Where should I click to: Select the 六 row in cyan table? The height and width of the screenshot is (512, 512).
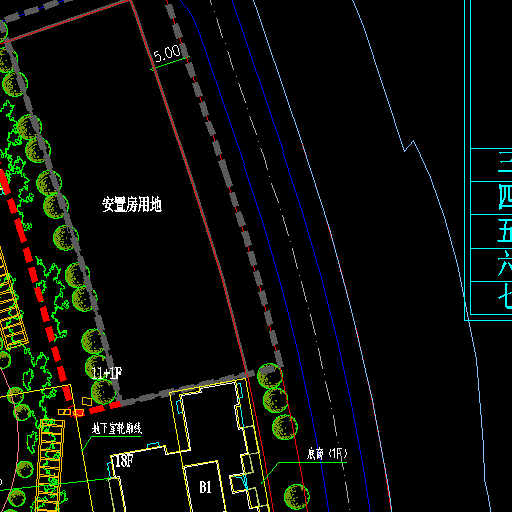pyautogui.click(x=491, y=265)
